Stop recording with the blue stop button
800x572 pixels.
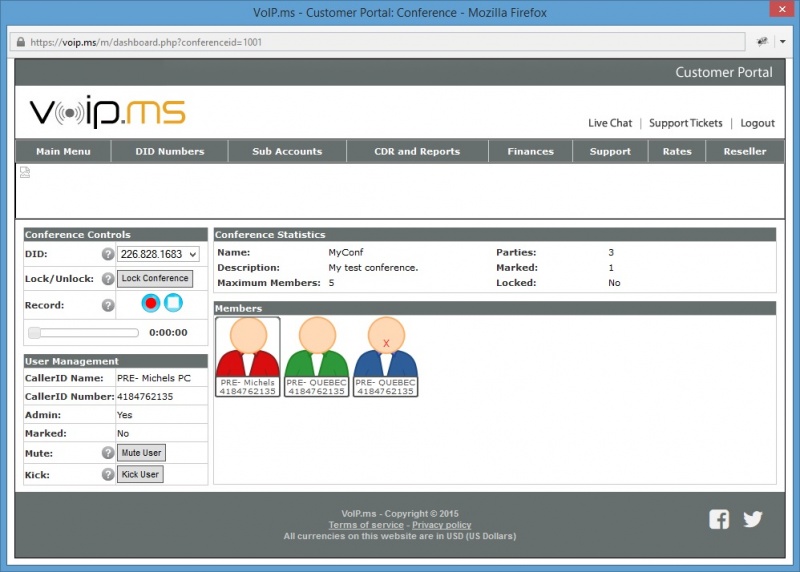173,303
